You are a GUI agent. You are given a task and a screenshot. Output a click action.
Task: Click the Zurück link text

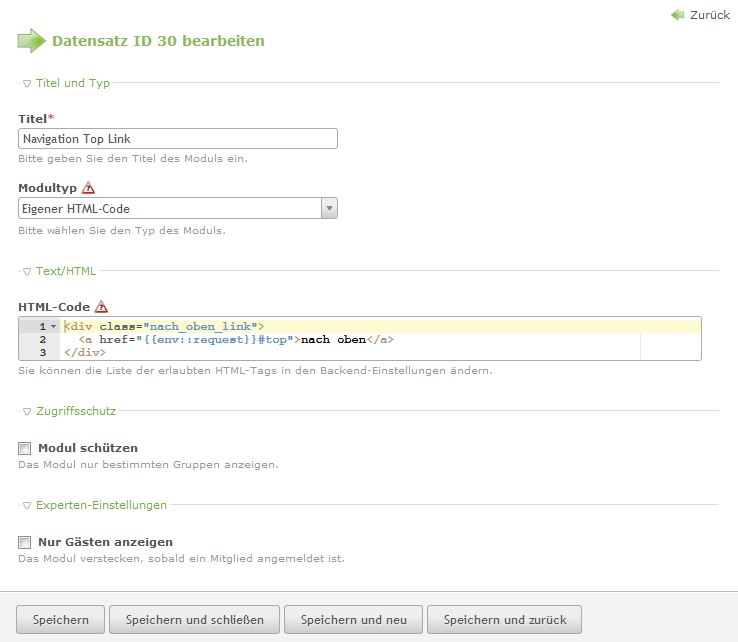709,15
